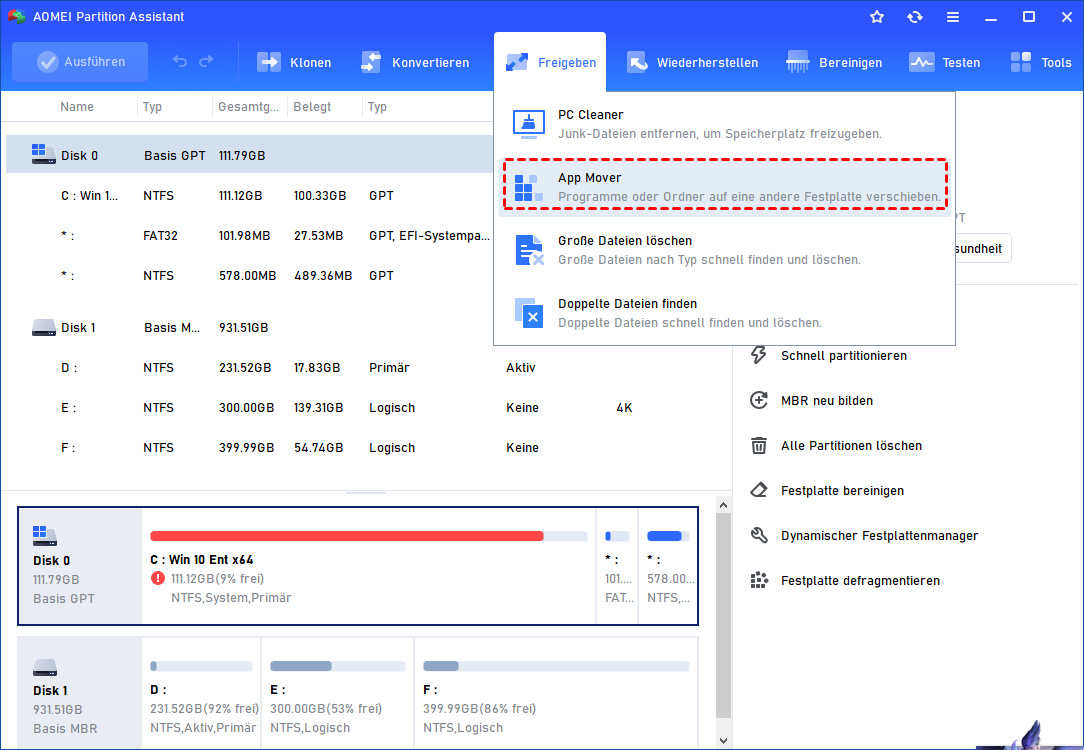Click the star favorite icon in title bar
The image size is (1084, 750).
877,17
